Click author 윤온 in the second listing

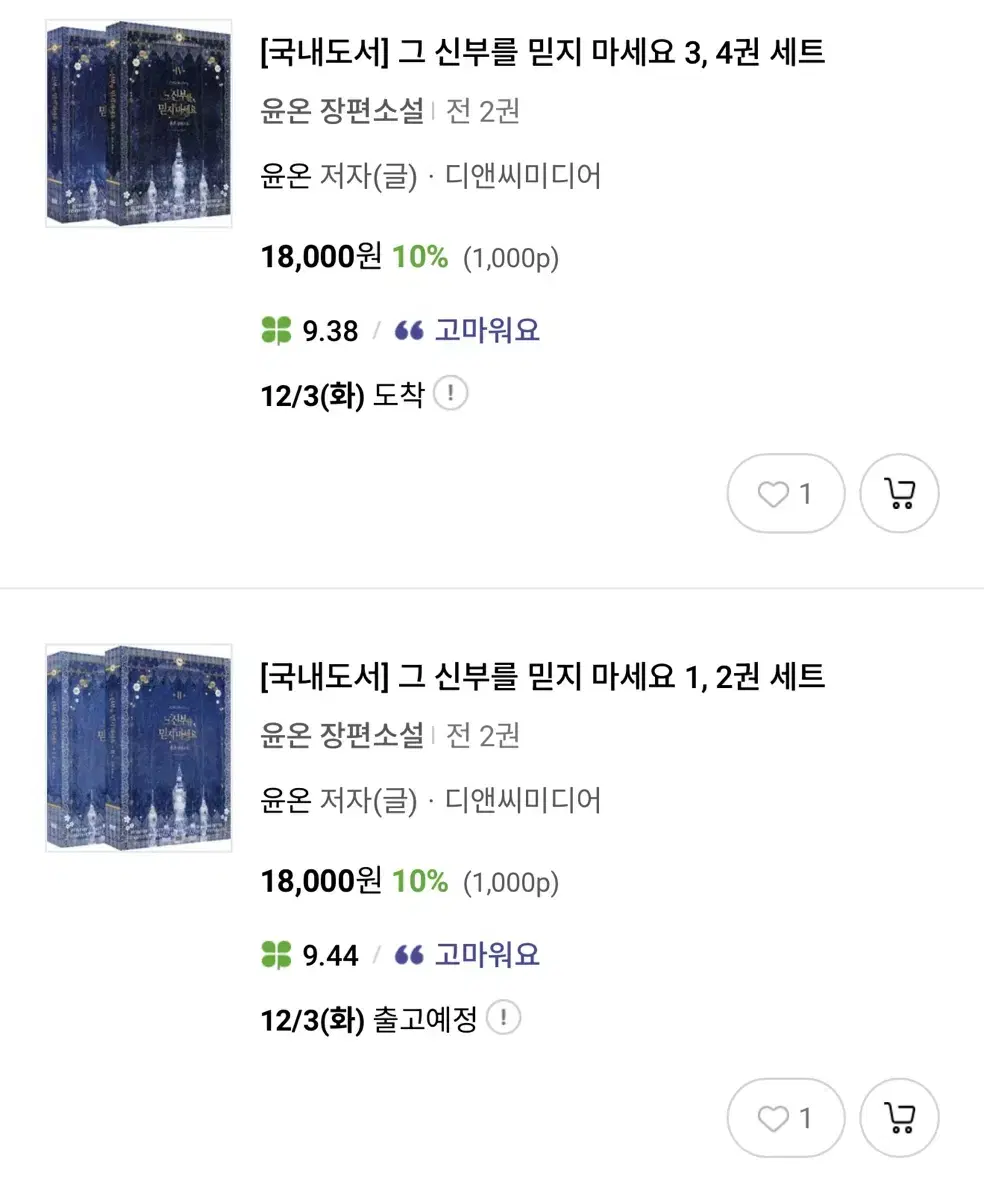[285, 800]
